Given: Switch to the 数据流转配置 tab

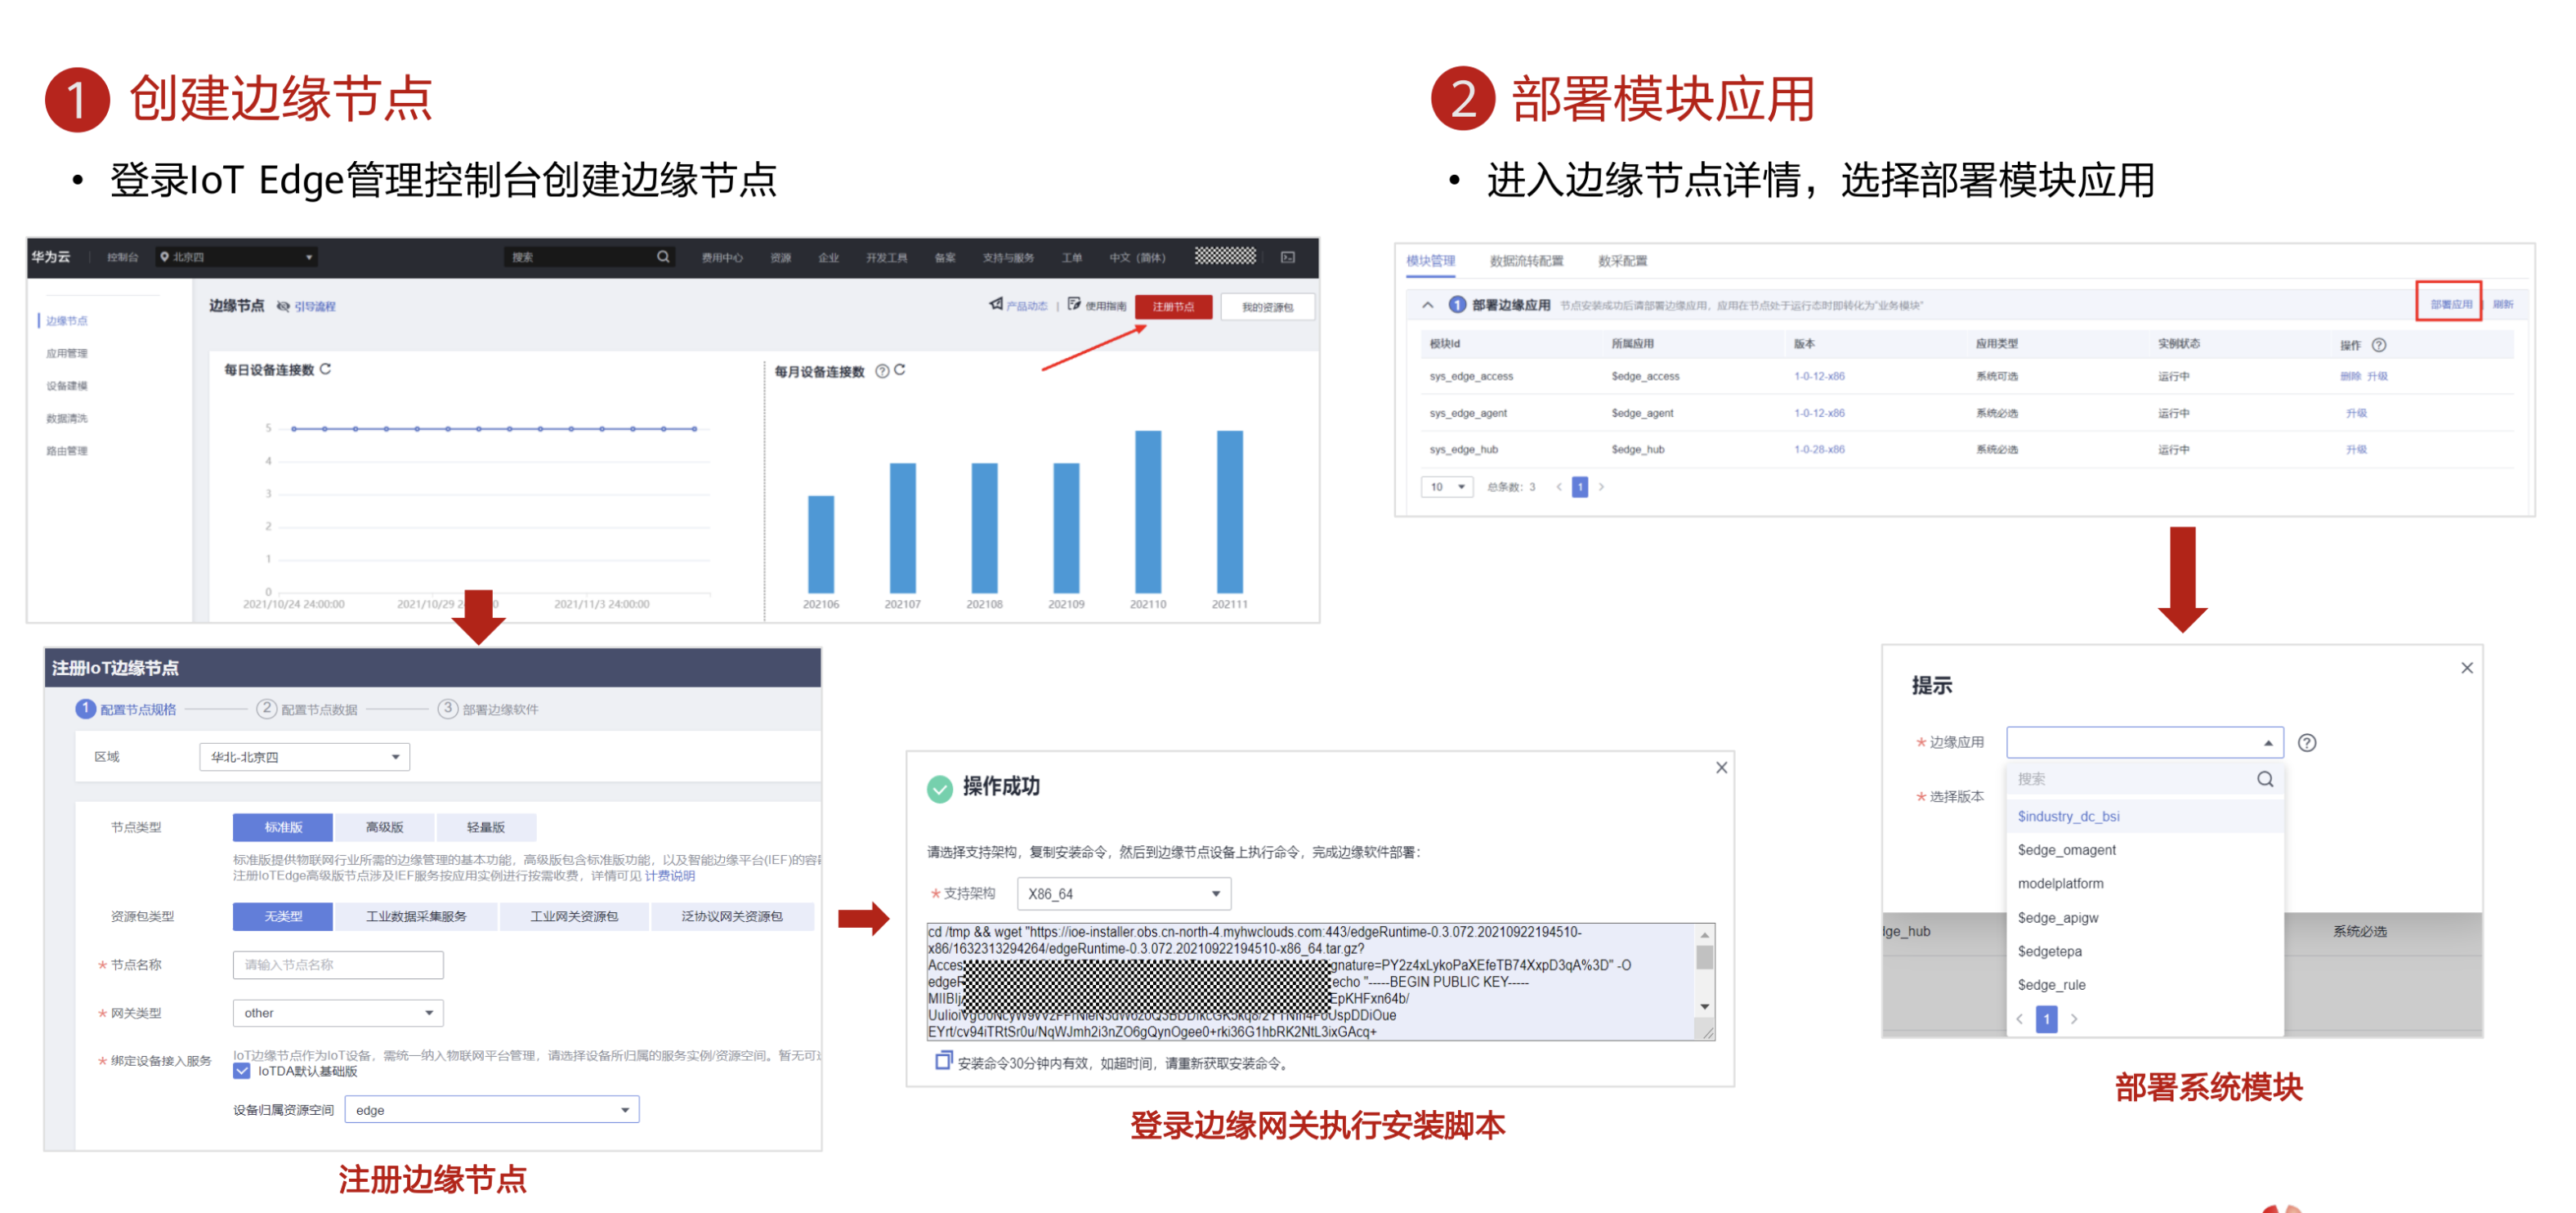Looking at the screenshot, I should click(x=1526, y=261).
